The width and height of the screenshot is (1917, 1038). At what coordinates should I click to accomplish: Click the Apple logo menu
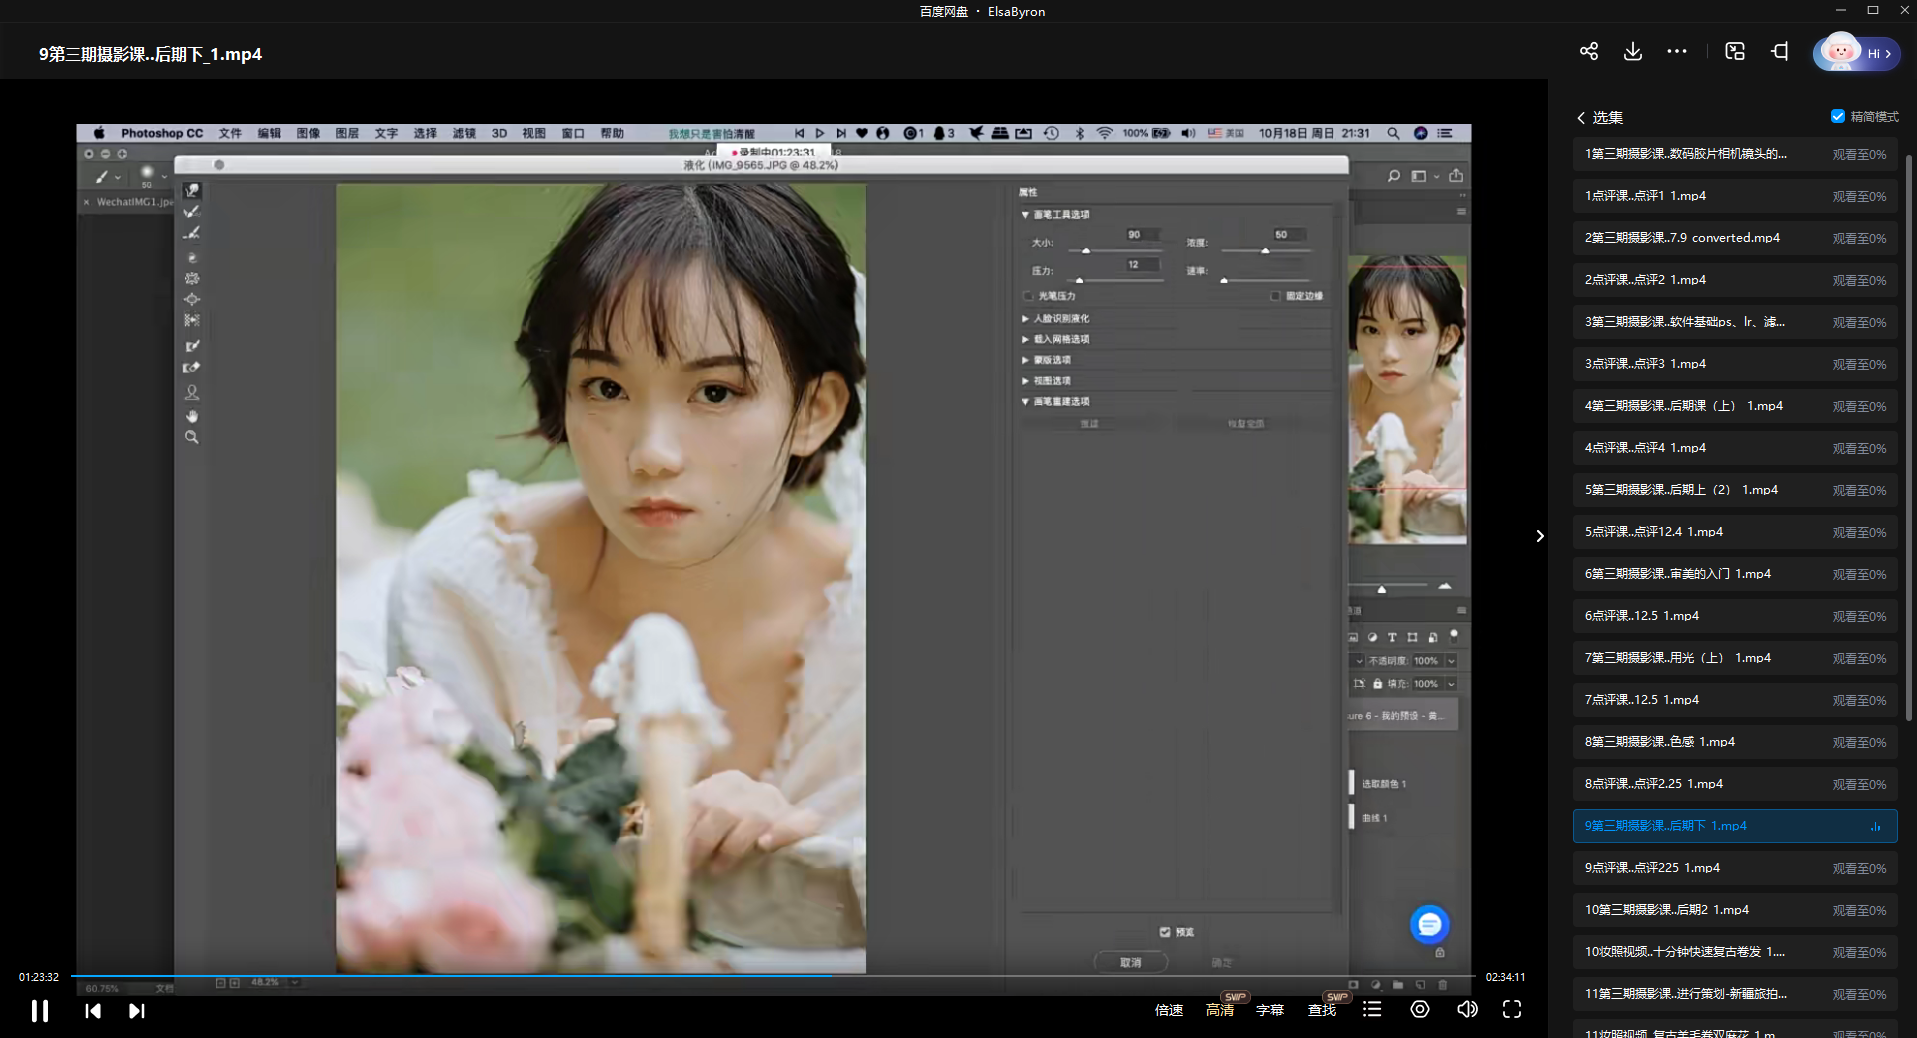click(x=99, y=133)
